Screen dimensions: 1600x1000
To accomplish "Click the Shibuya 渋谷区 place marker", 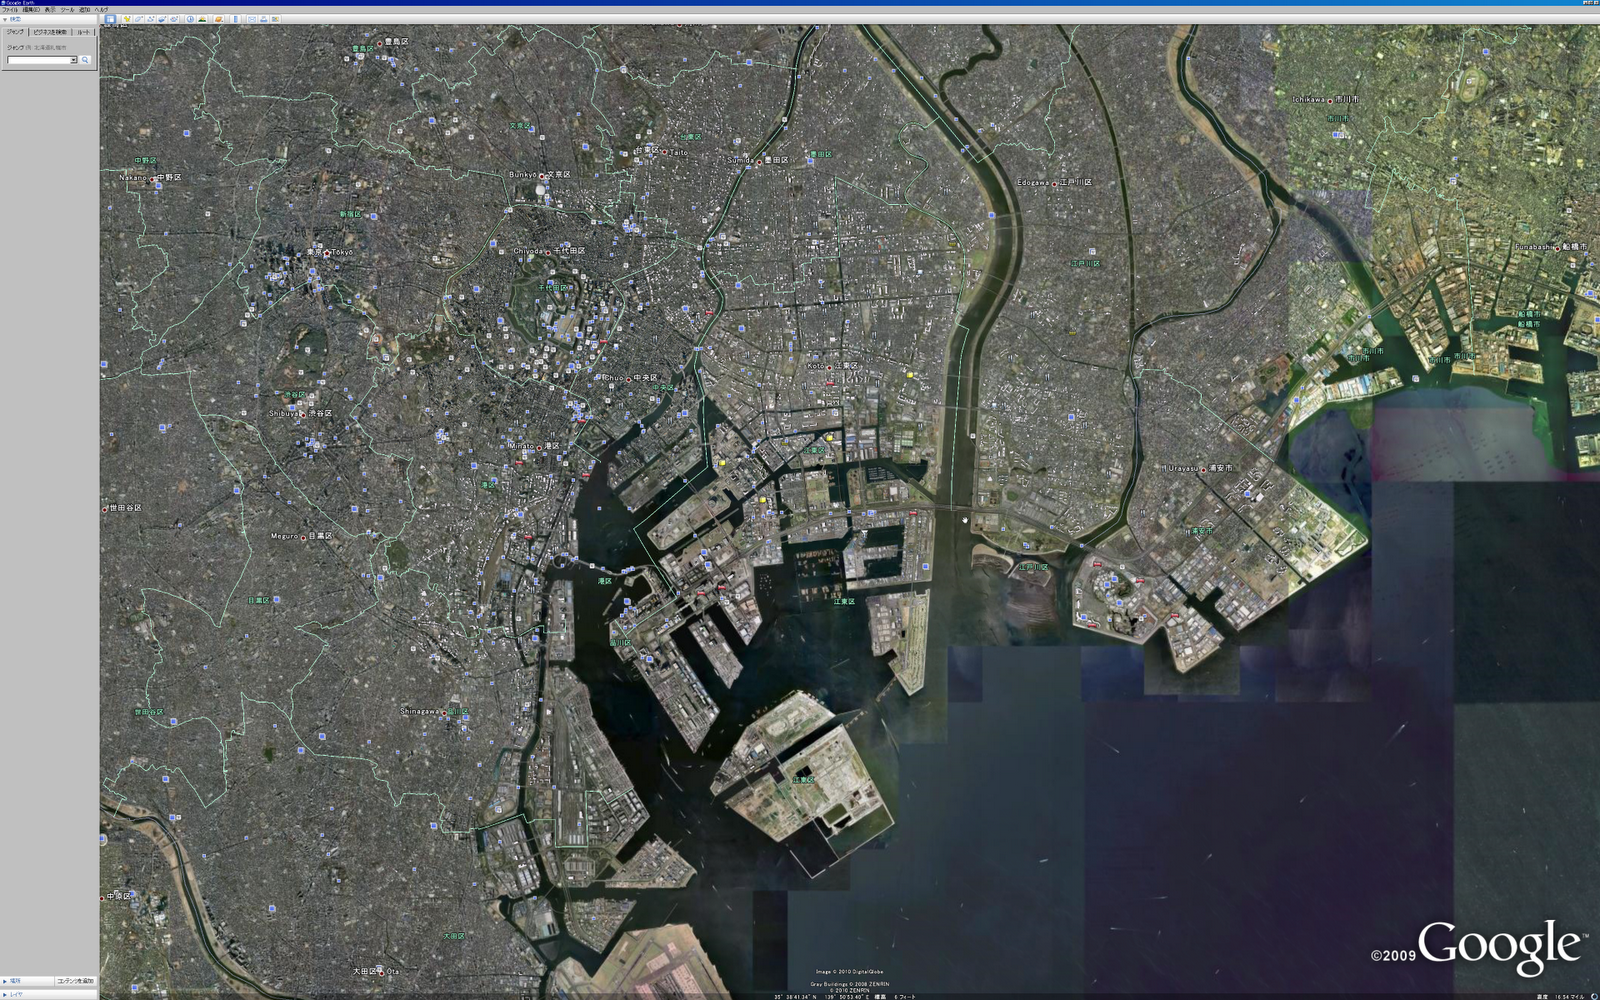I will 303,413.
